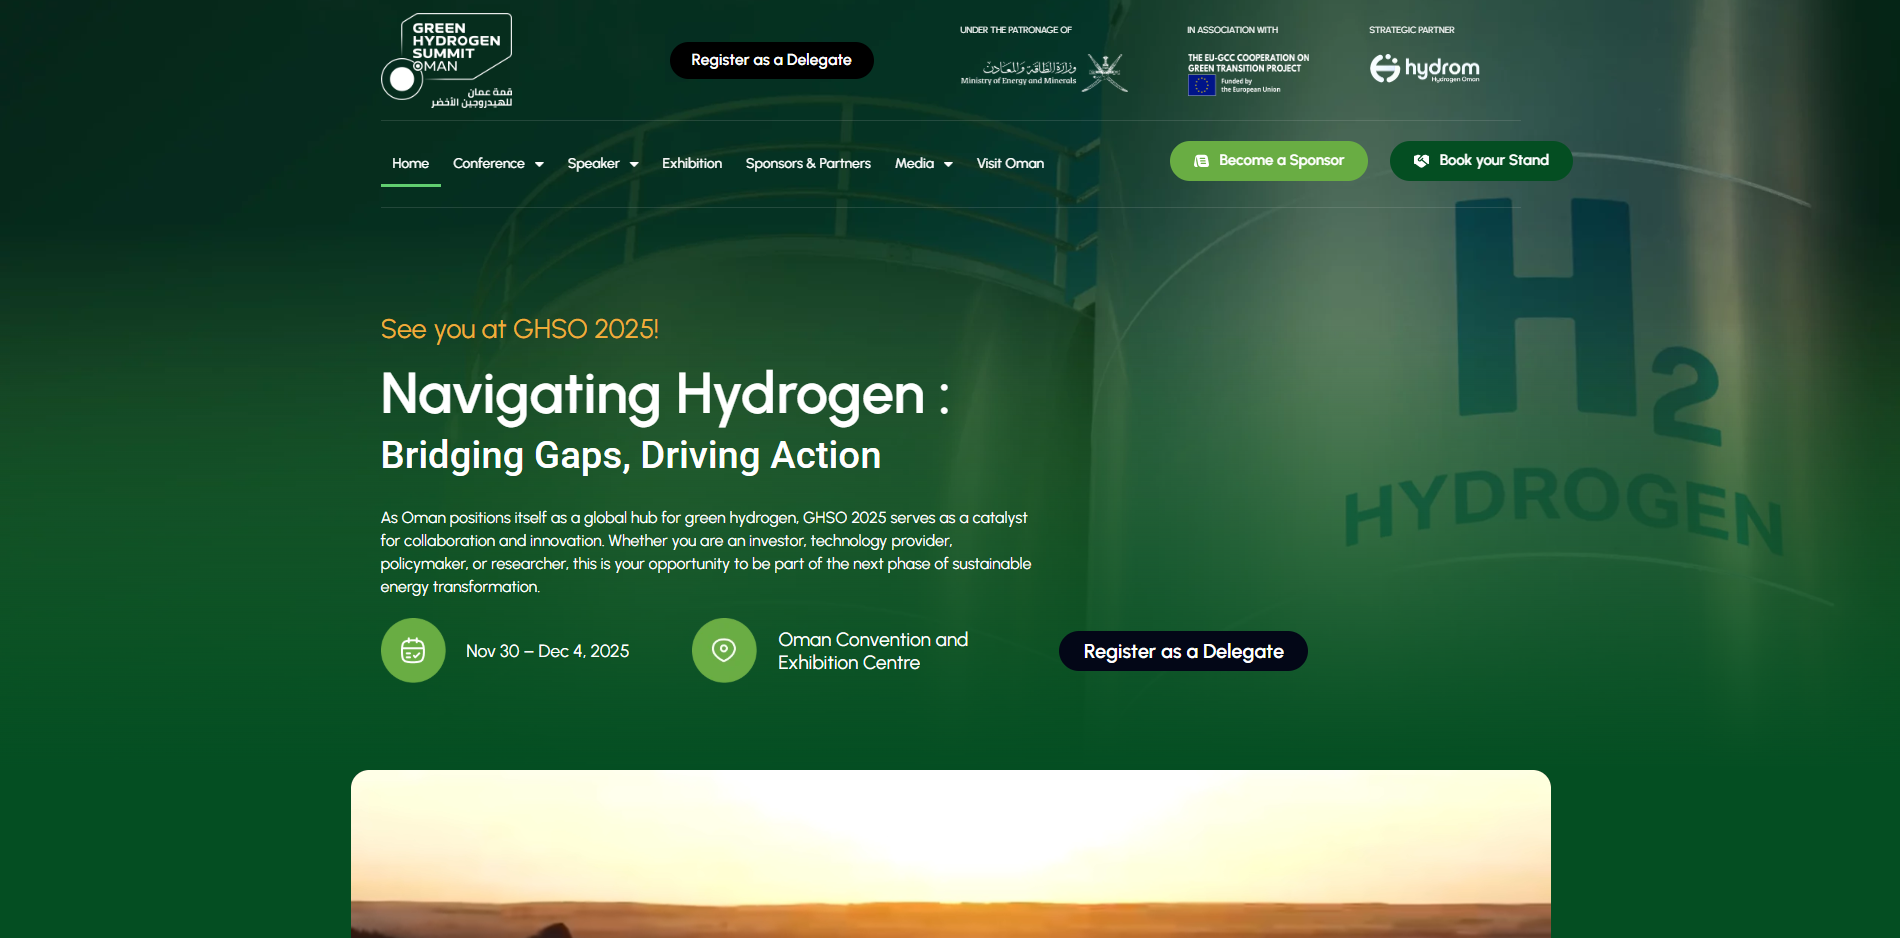
Task: Open the Ministry of Energy and Minerals logo
Action: 1044,72
